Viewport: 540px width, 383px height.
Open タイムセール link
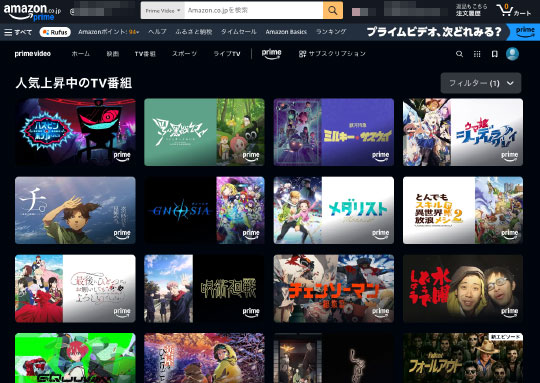pos(239,32)
